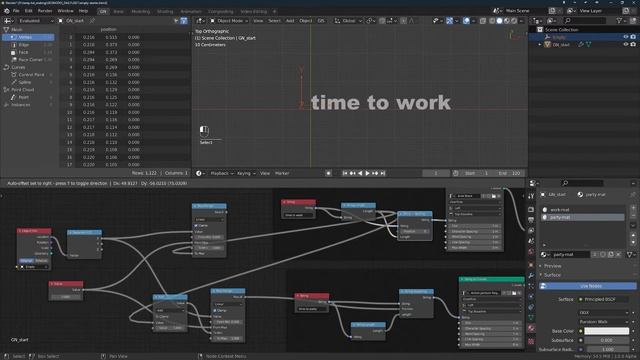Remove material slot with minus button
640x360 pixels.
(633, 215)
